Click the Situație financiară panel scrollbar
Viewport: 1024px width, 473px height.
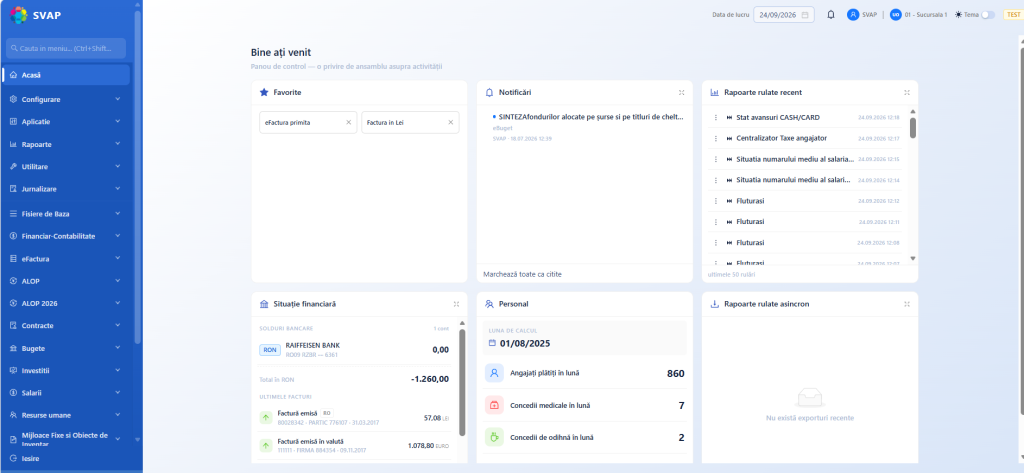[462, 382]
